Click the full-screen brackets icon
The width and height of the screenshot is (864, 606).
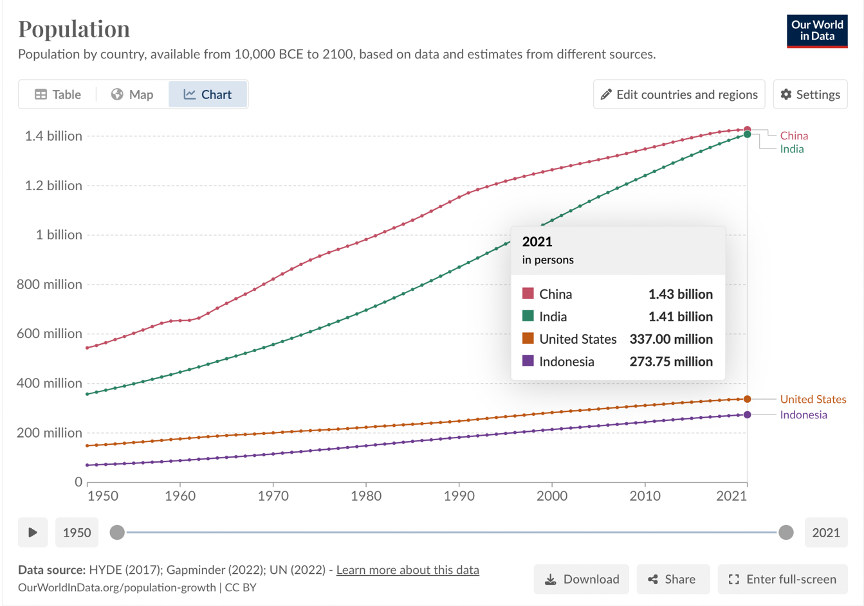tap(733, 580)
